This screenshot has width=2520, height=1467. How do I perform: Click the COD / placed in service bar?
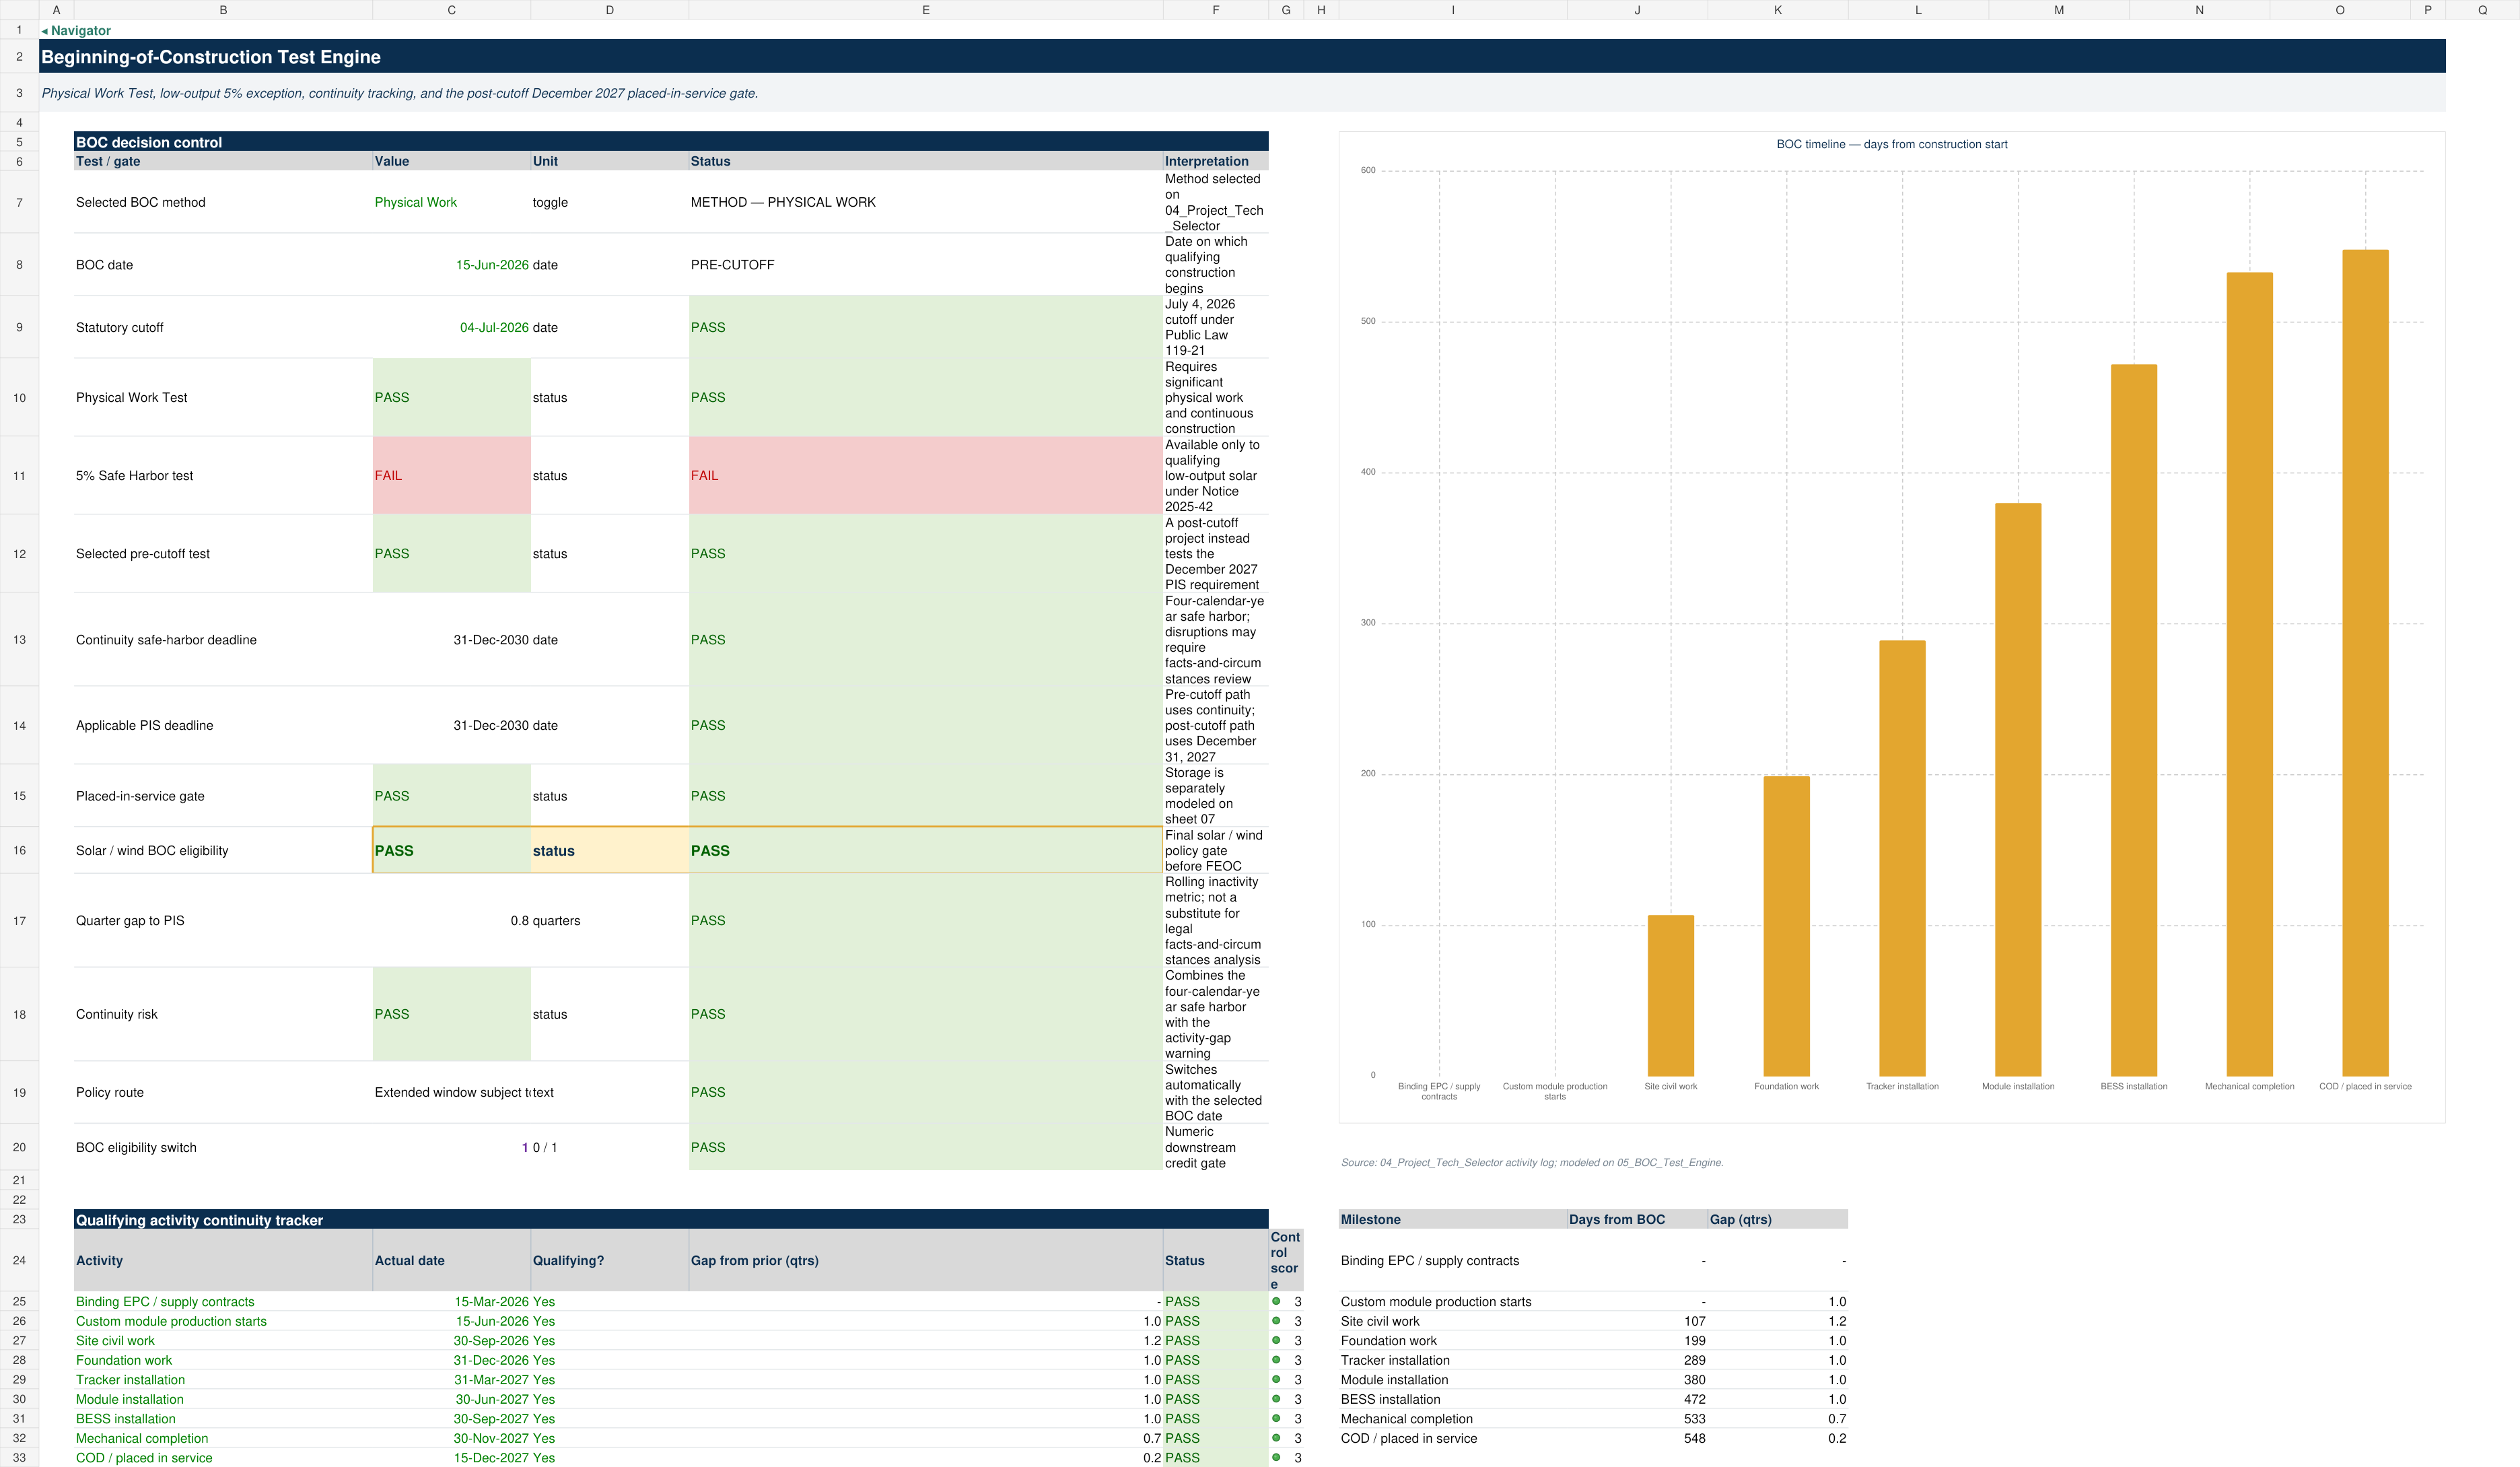click(2365, 662)
